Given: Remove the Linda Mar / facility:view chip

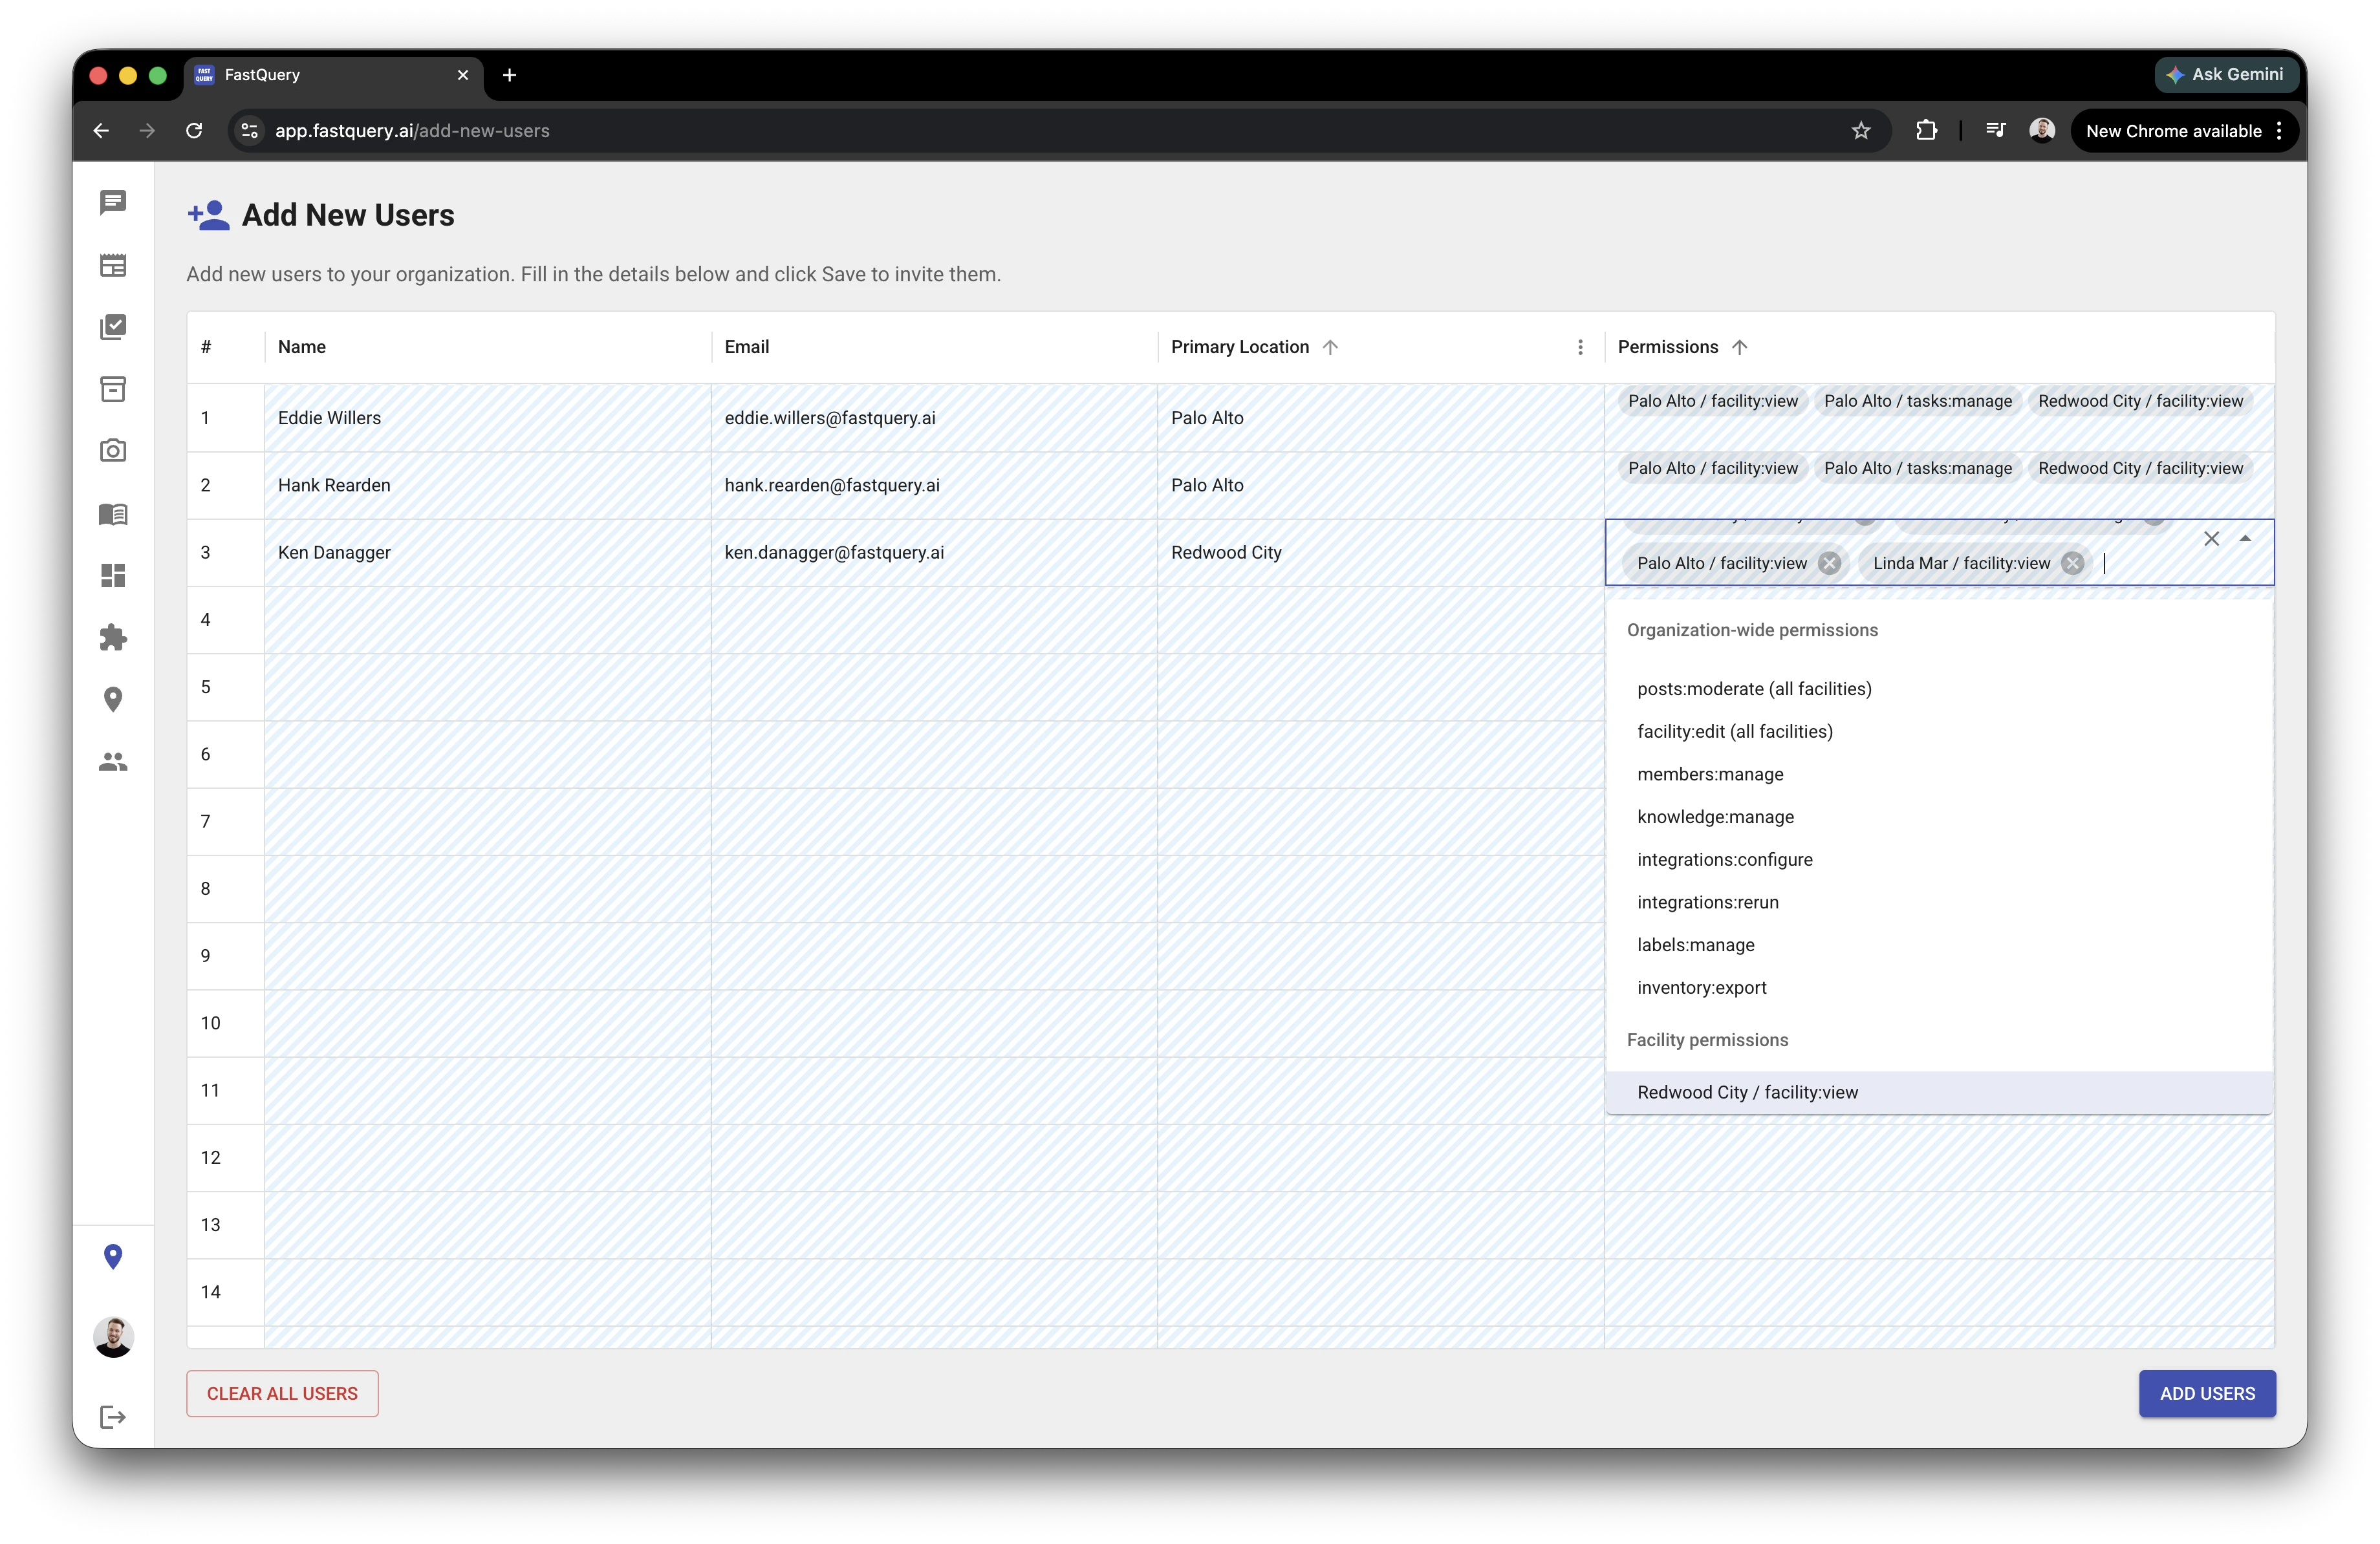Looking at the screenshot, I should pyautogui.click(x=2073, y=563).
